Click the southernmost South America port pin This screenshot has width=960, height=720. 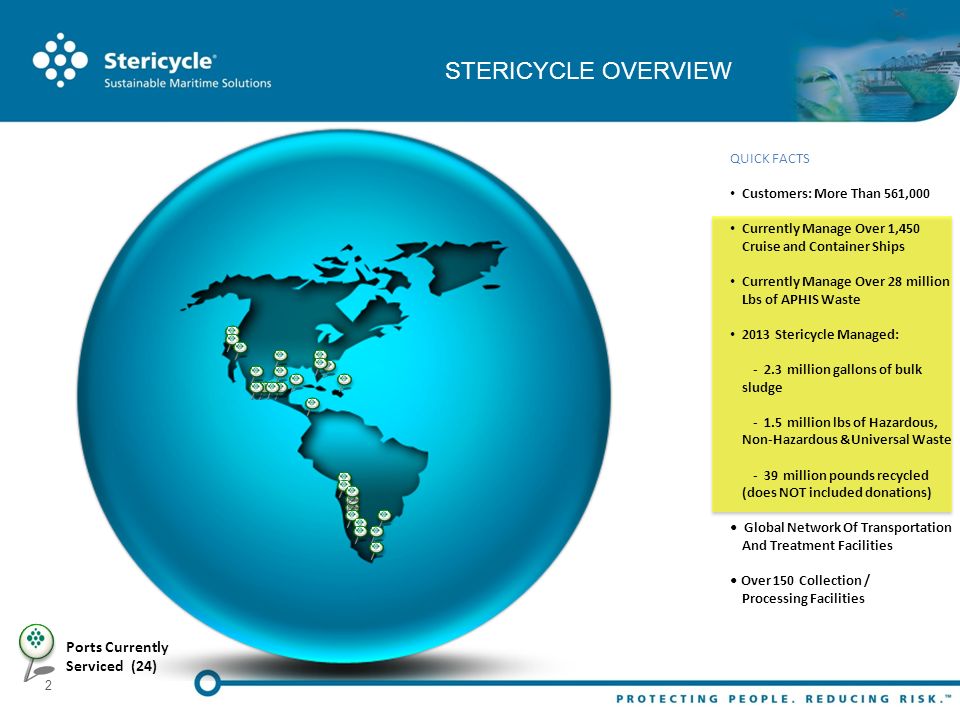[x=376, y=548]
